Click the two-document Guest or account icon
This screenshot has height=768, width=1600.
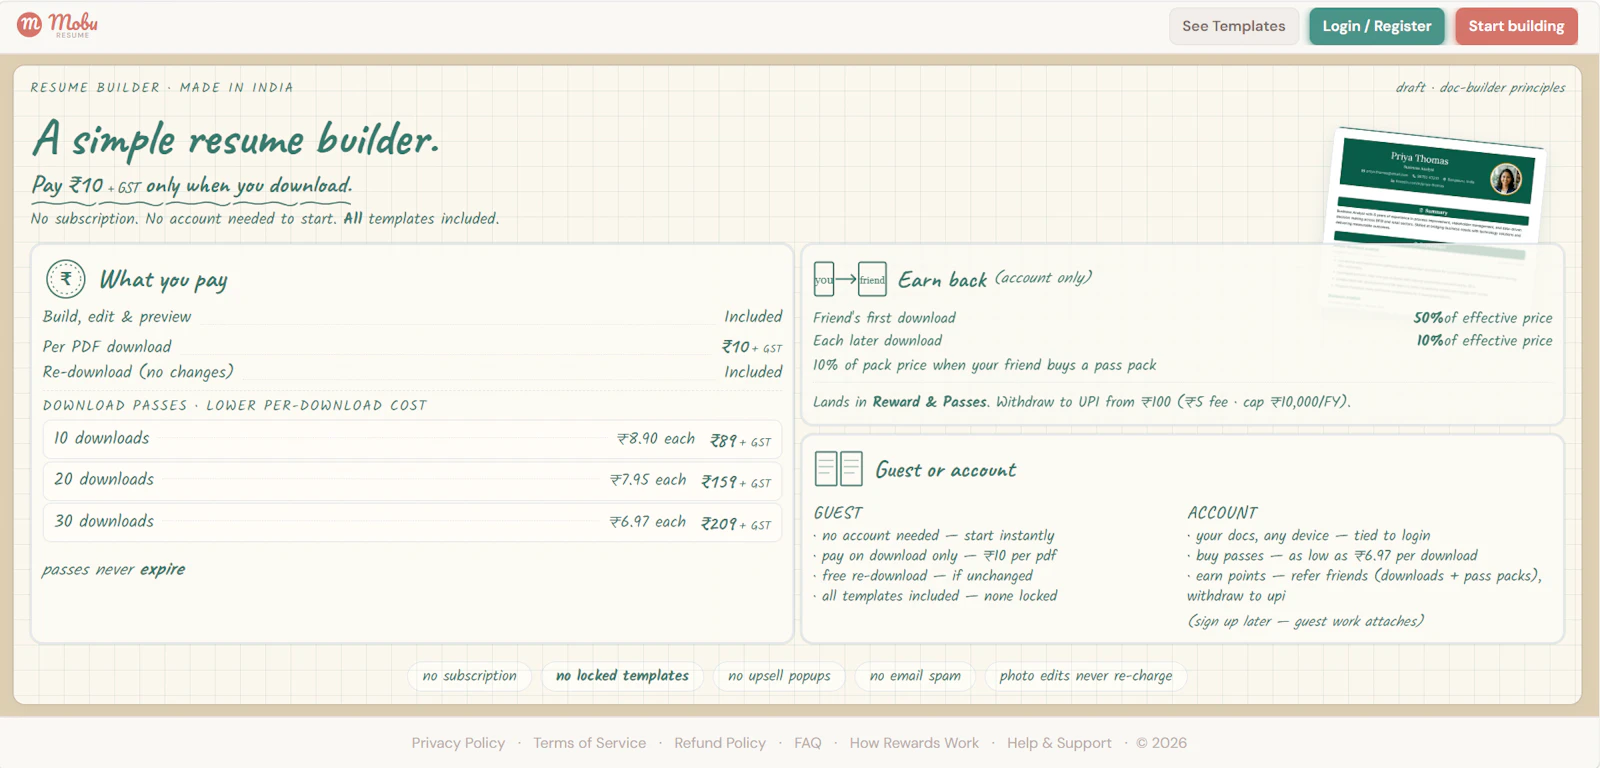tap(838, 468)
